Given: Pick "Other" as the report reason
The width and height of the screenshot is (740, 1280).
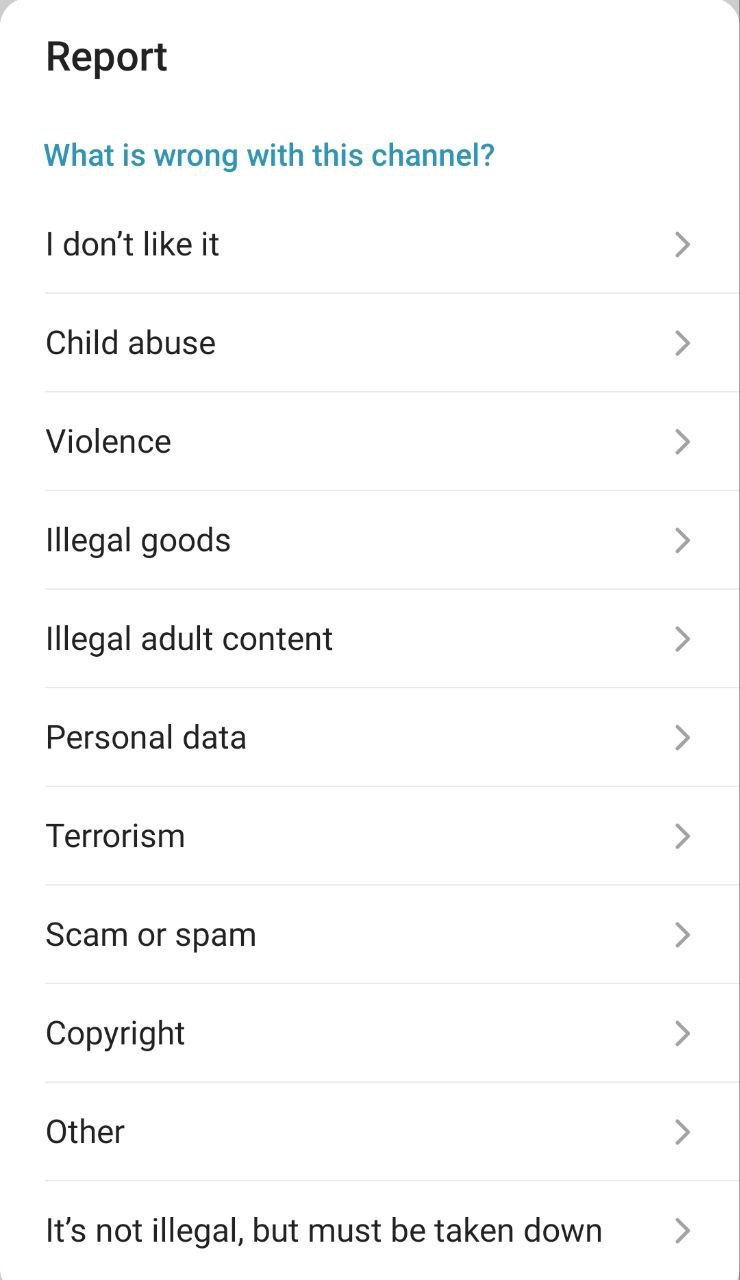Looking at the screenshot, I should pos(85,1132).
